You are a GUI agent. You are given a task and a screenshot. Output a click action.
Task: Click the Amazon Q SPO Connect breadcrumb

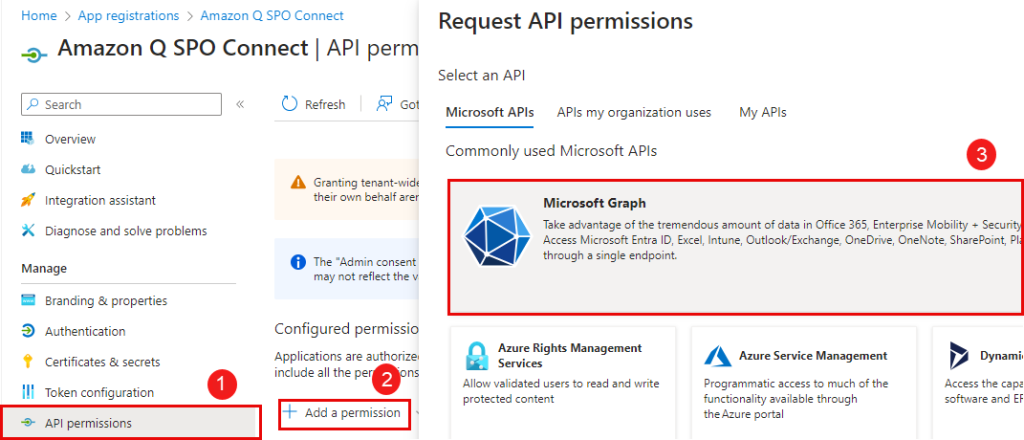pos(272,15)
